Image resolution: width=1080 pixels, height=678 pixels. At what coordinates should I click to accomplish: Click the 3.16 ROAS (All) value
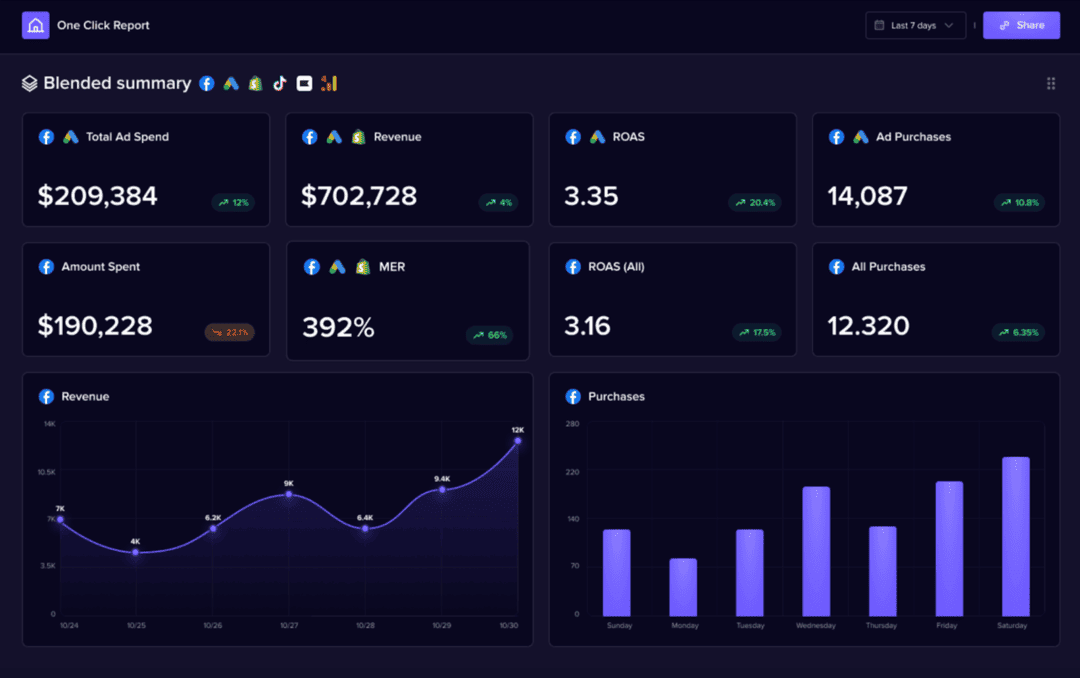point(588,325)
